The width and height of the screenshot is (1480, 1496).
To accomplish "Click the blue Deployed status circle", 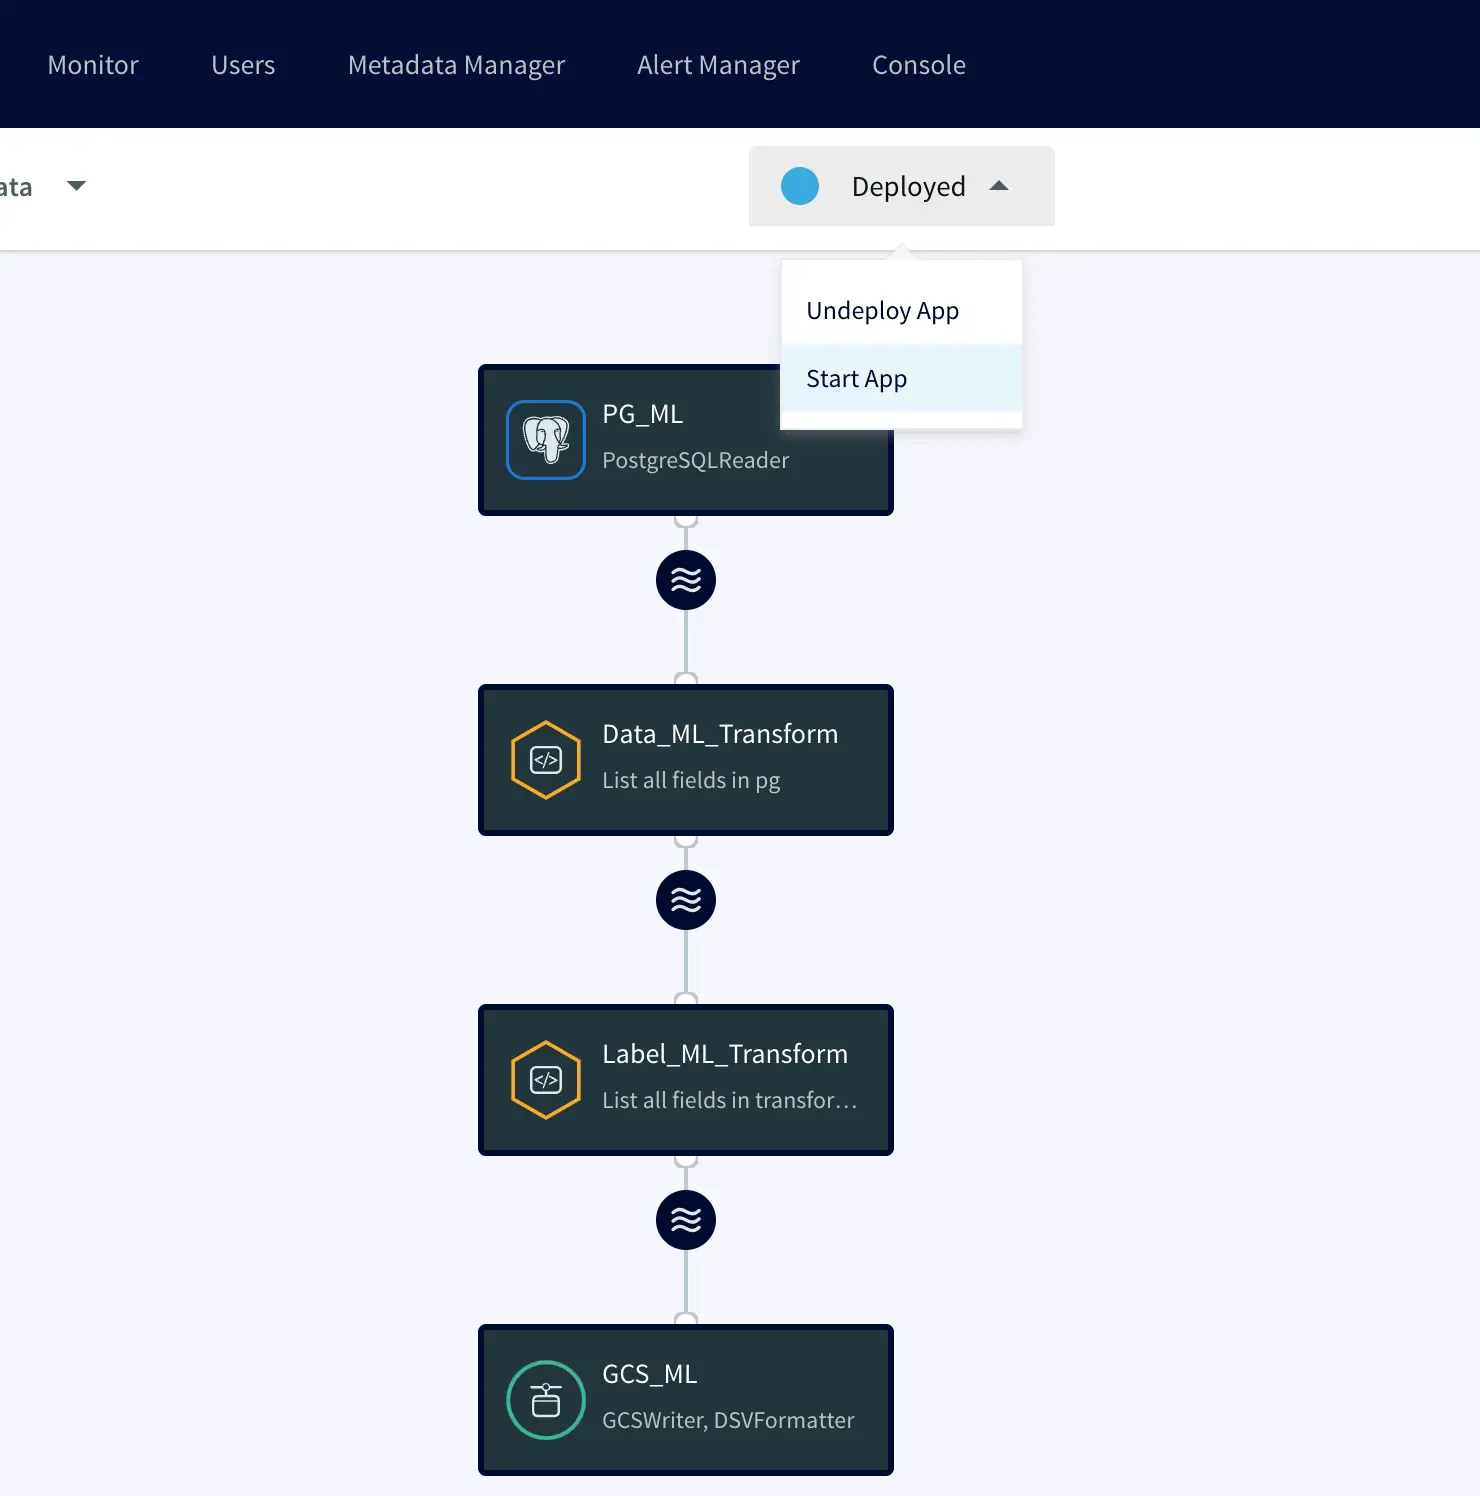I will pos(800,186).
